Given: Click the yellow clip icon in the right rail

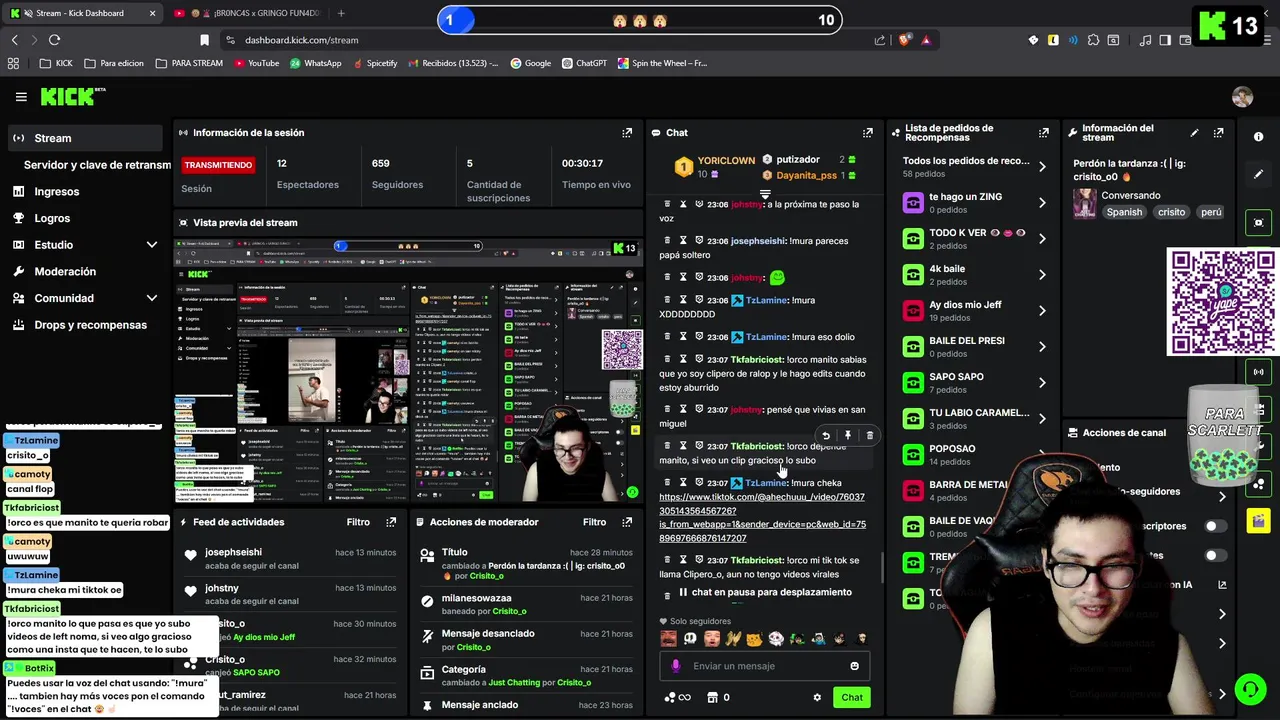Looking at the screenshot, I should click(1258, 520).
